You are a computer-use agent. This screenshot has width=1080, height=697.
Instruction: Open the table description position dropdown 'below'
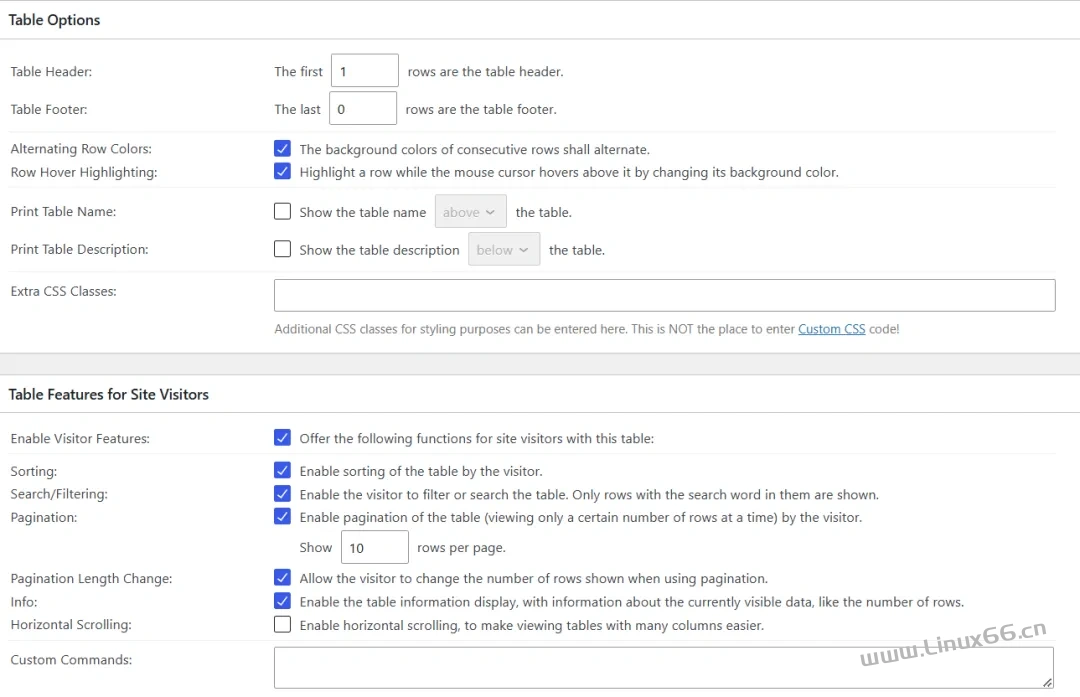click(504, 249)
